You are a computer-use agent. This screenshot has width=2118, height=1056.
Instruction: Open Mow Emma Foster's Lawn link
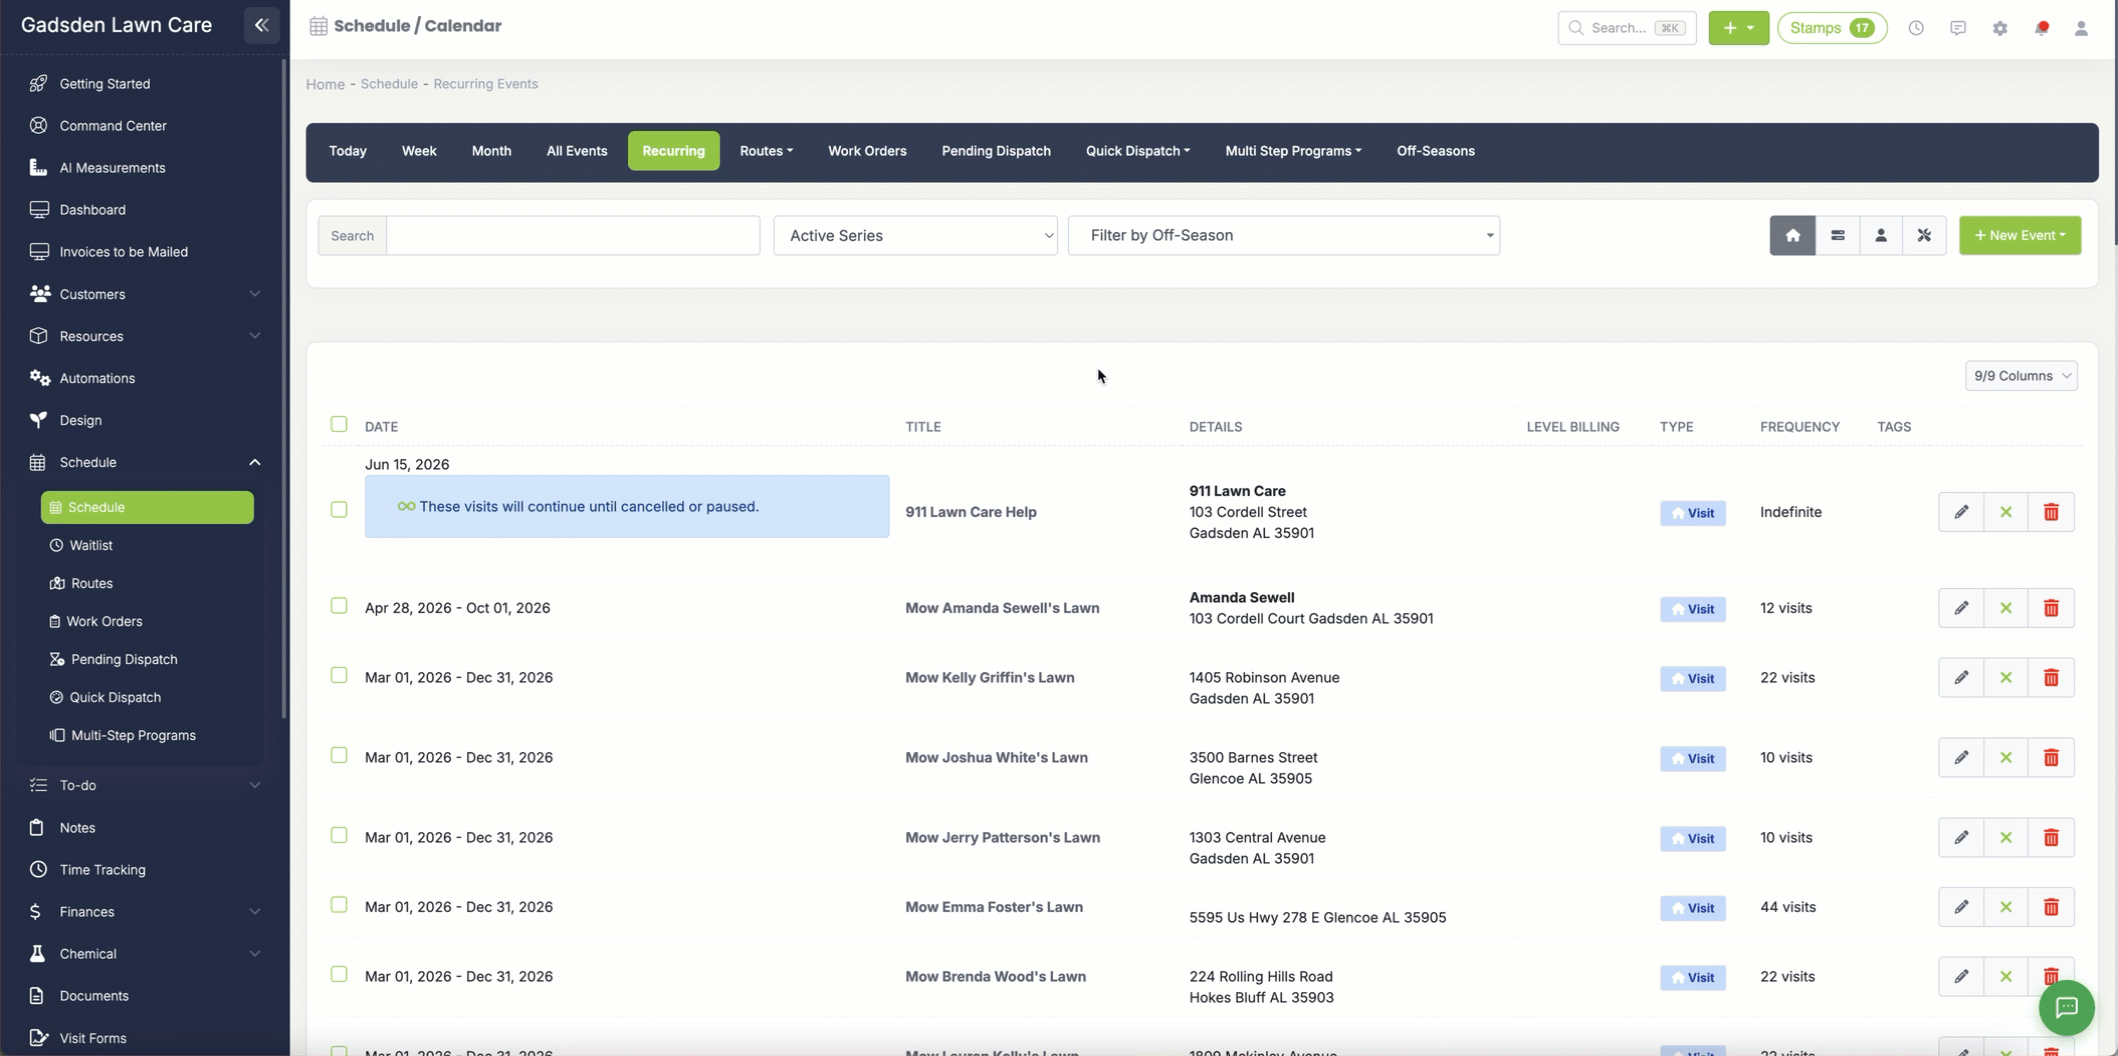coord(994,907)
